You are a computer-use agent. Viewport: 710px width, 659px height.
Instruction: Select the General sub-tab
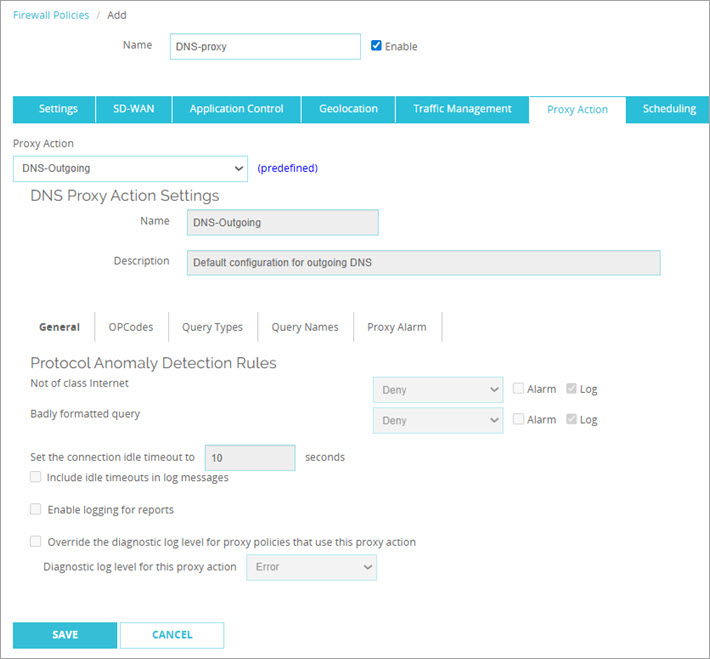click(59, 327)
